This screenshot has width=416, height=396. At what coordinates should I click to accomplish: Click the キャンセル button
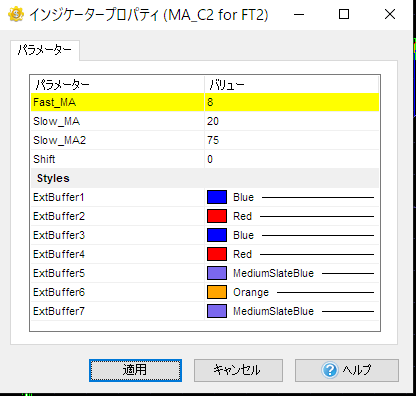point(238,370)
